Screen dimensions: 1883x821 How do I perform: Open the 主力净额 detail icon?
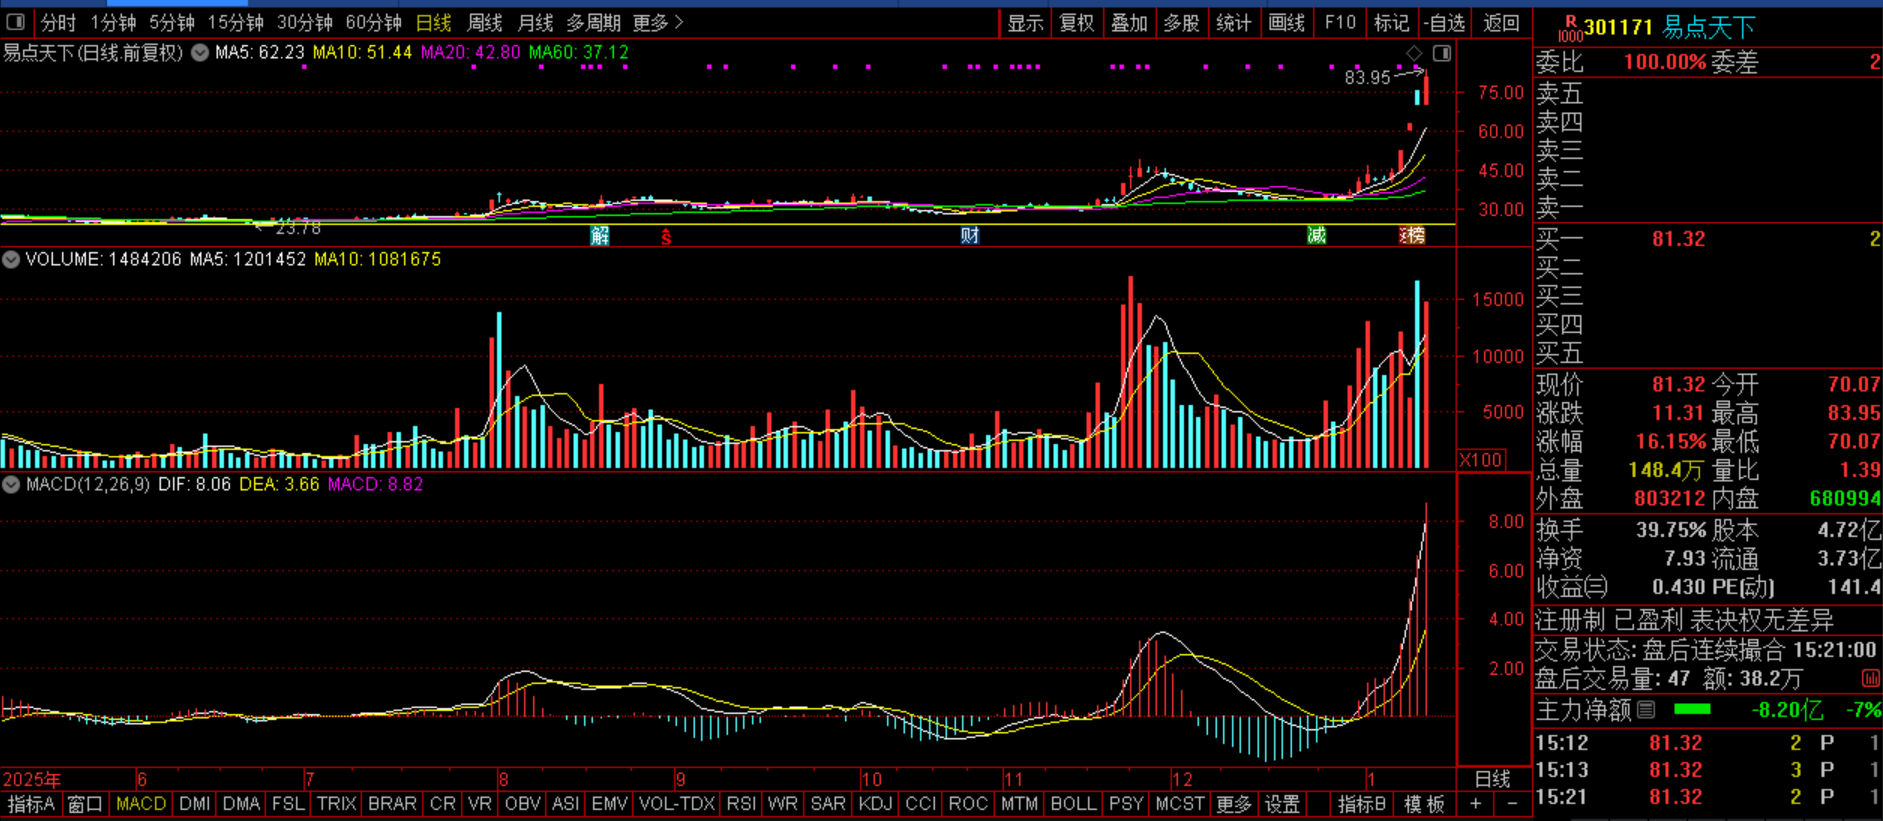[1646, 710]
